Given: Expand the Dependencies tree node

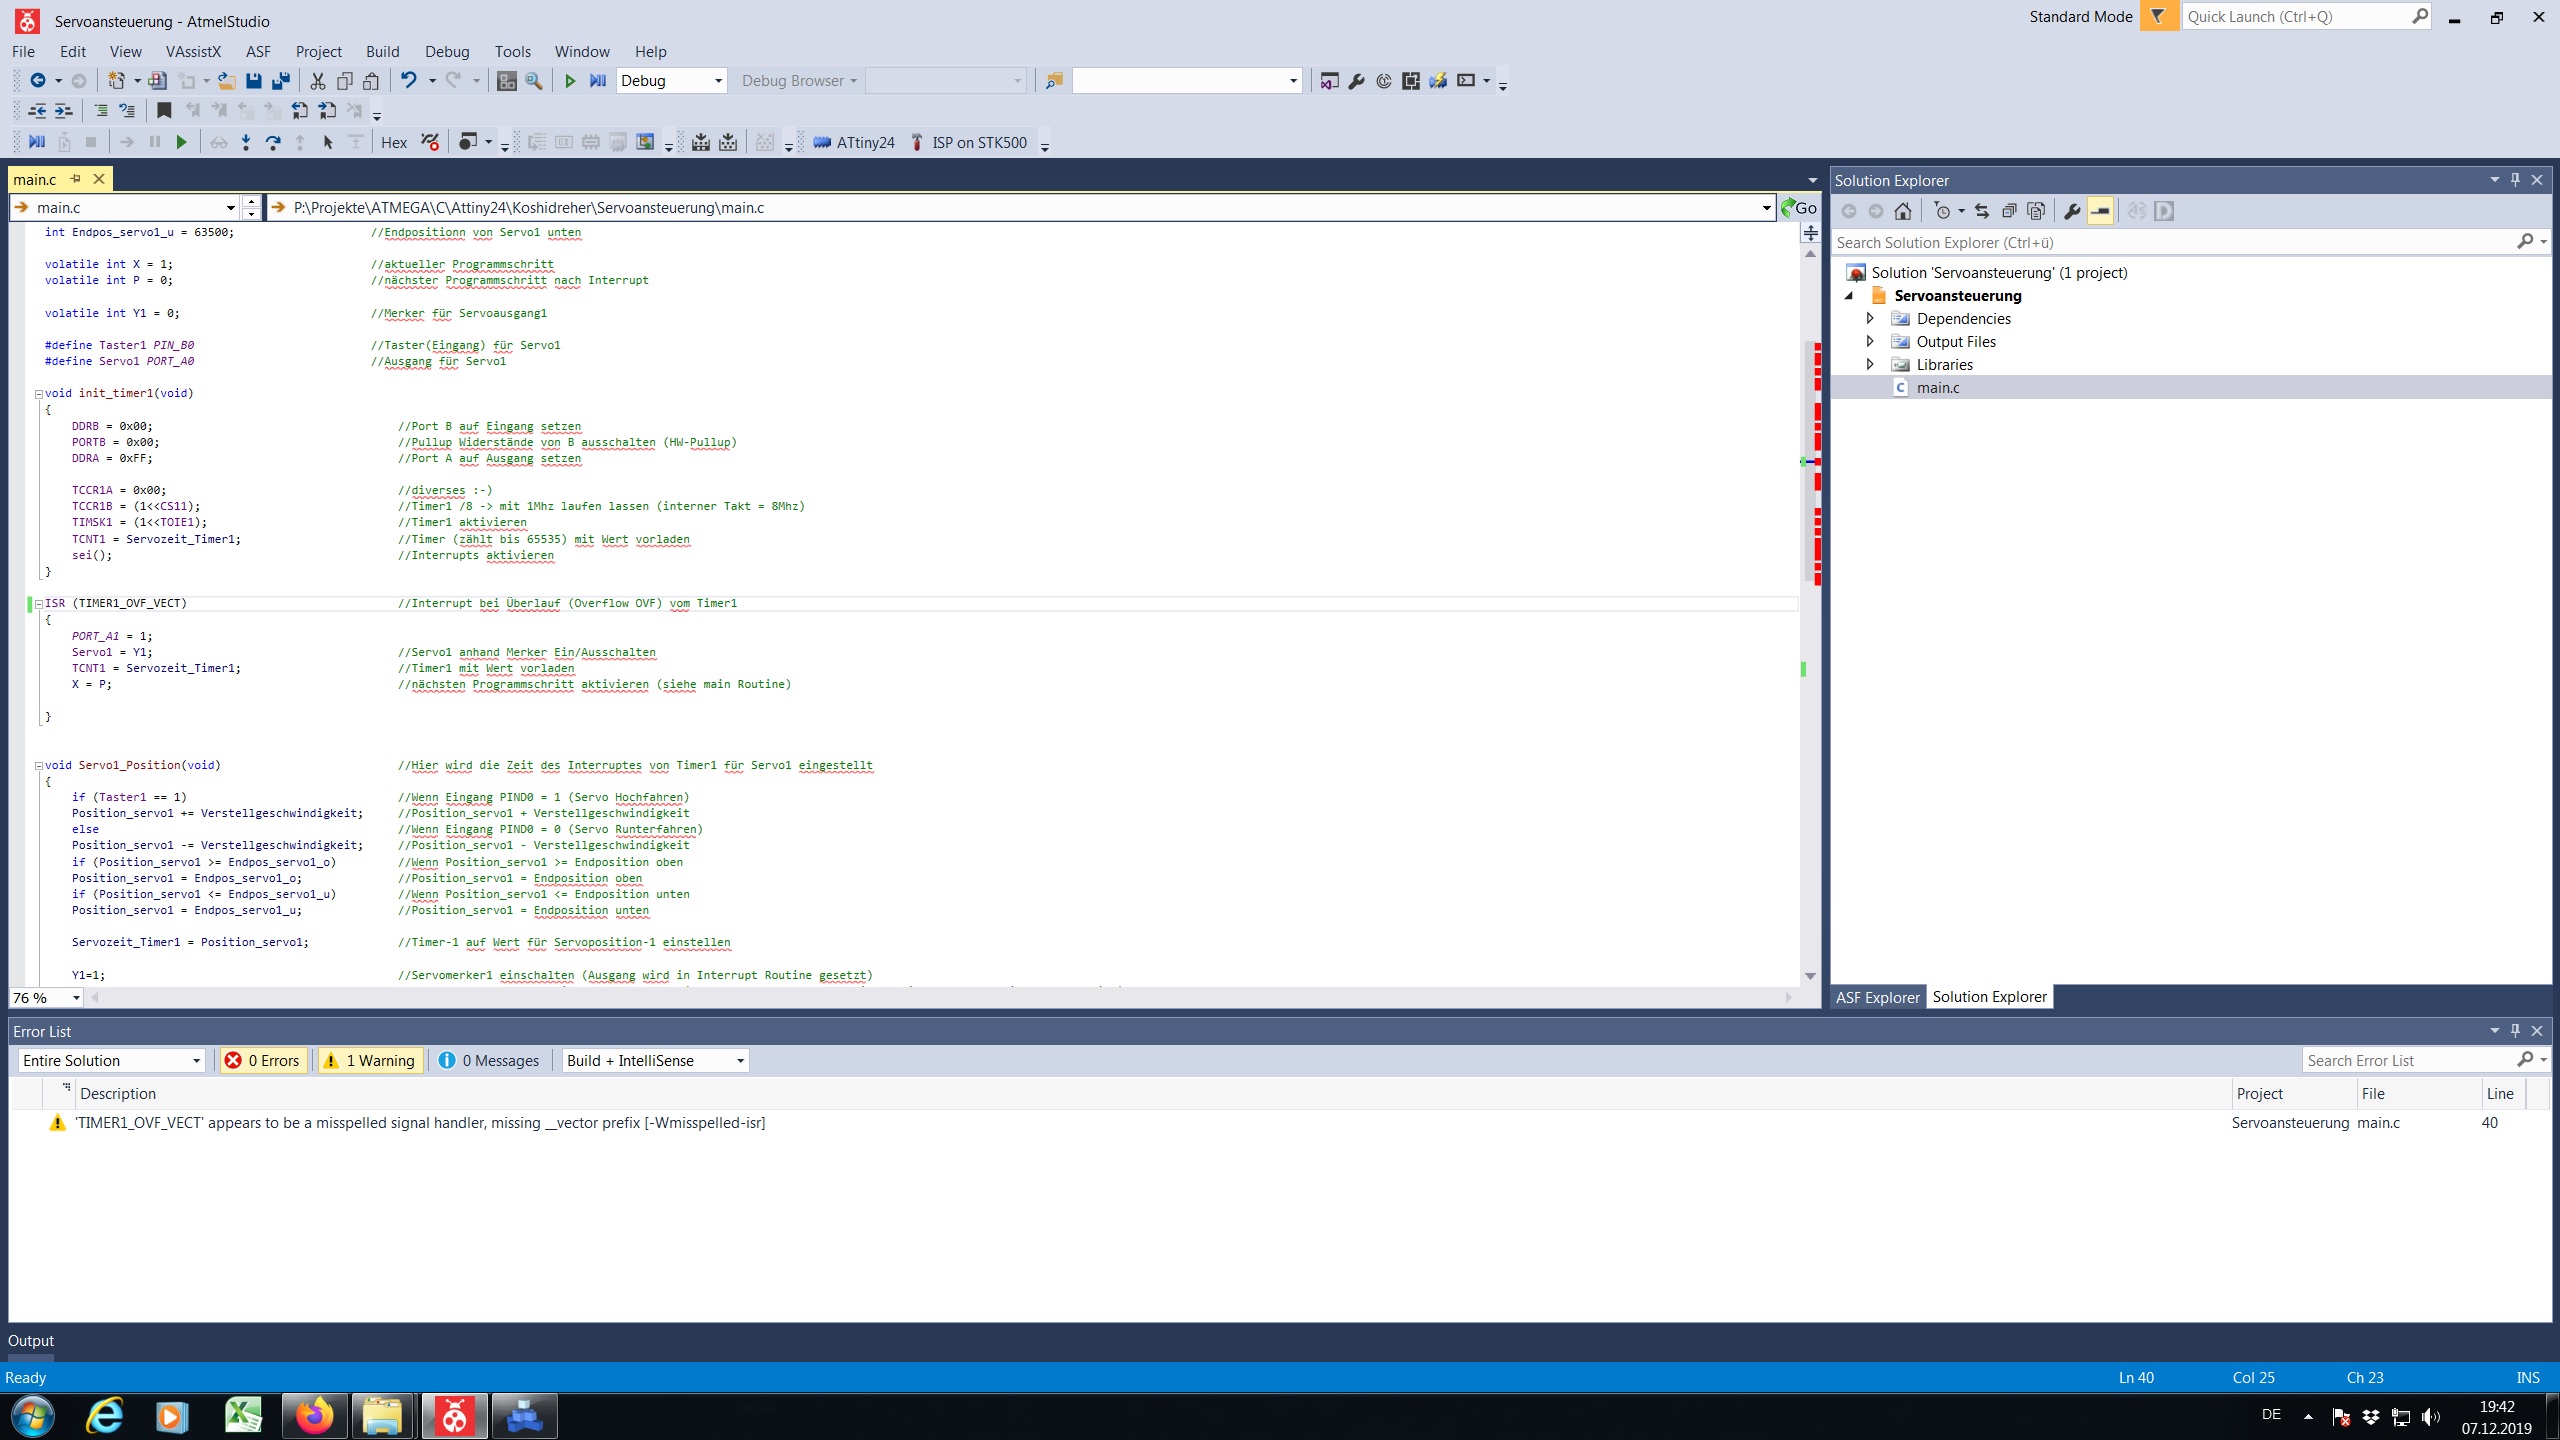Looking at the screenshot, I should tap(1871, 318).
